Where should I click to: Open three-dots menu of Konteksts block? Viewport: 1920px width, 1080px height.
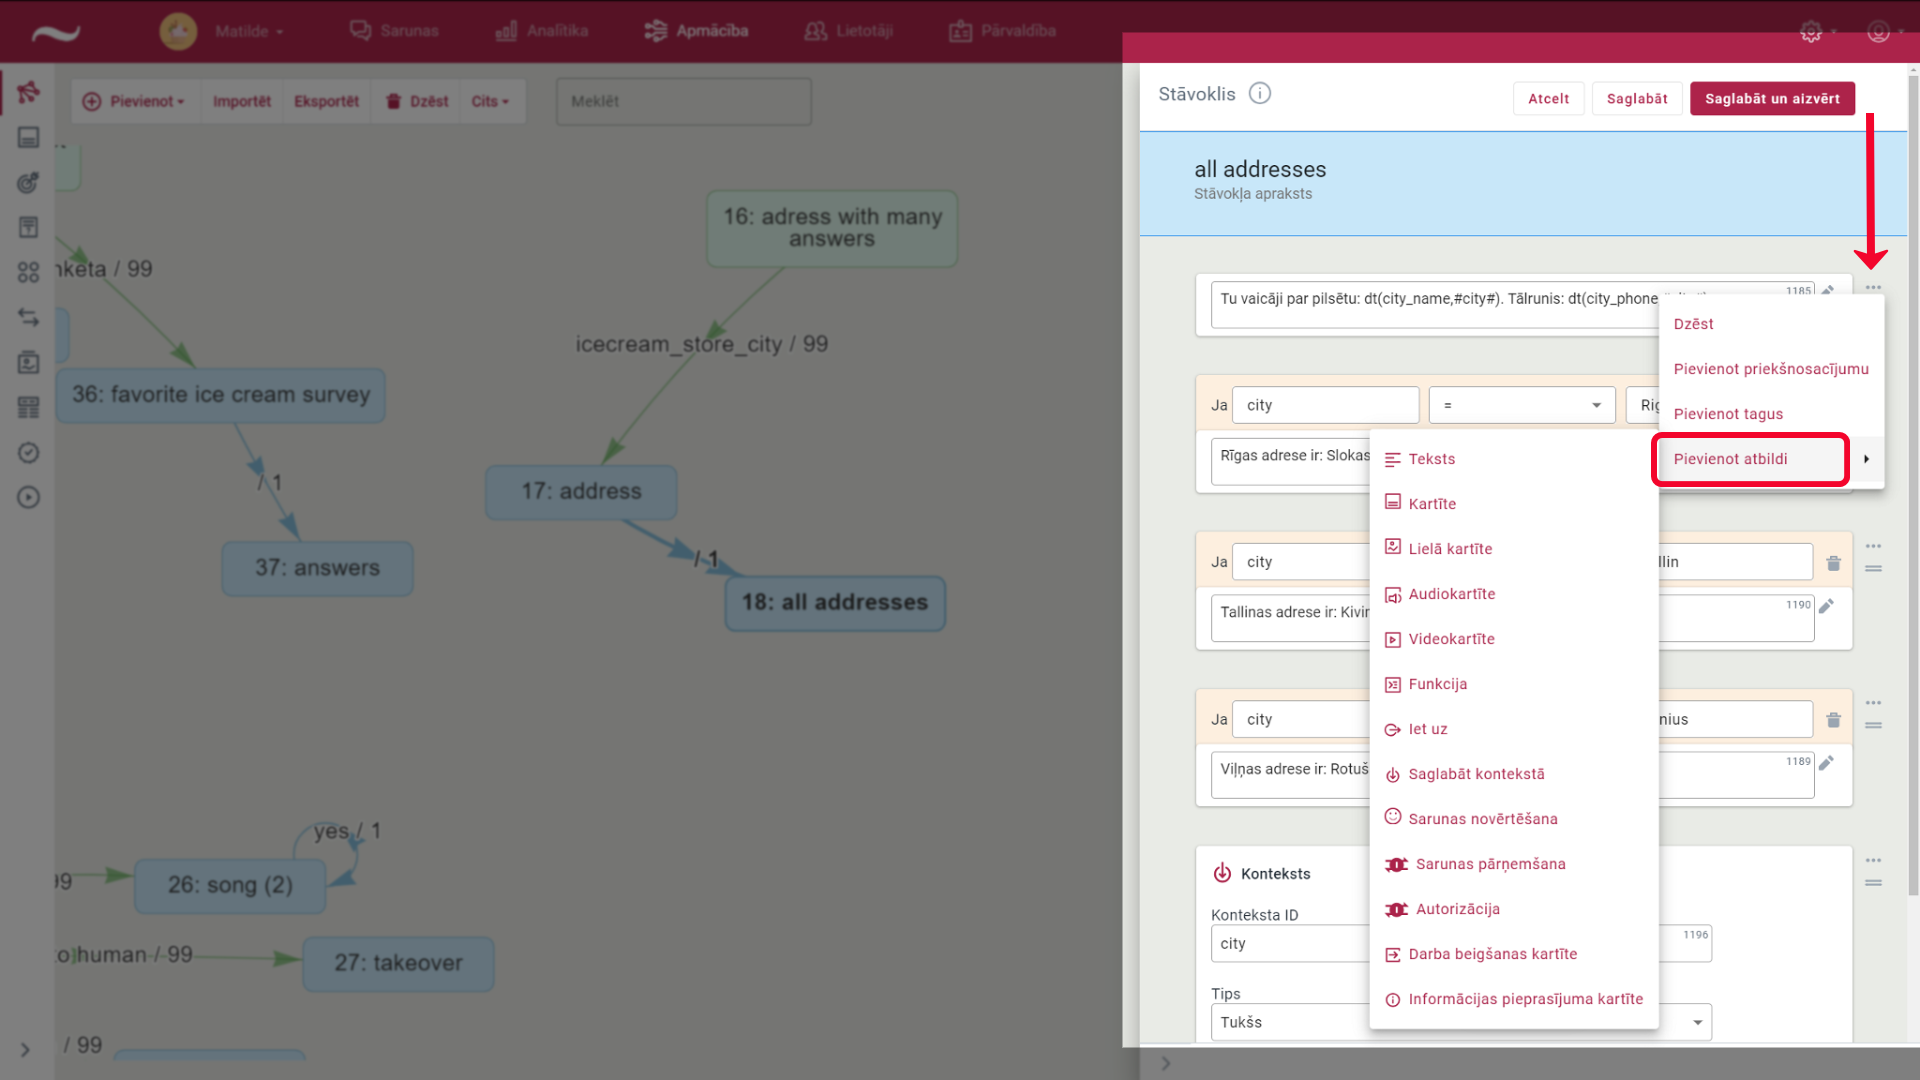pos(1873,860)
